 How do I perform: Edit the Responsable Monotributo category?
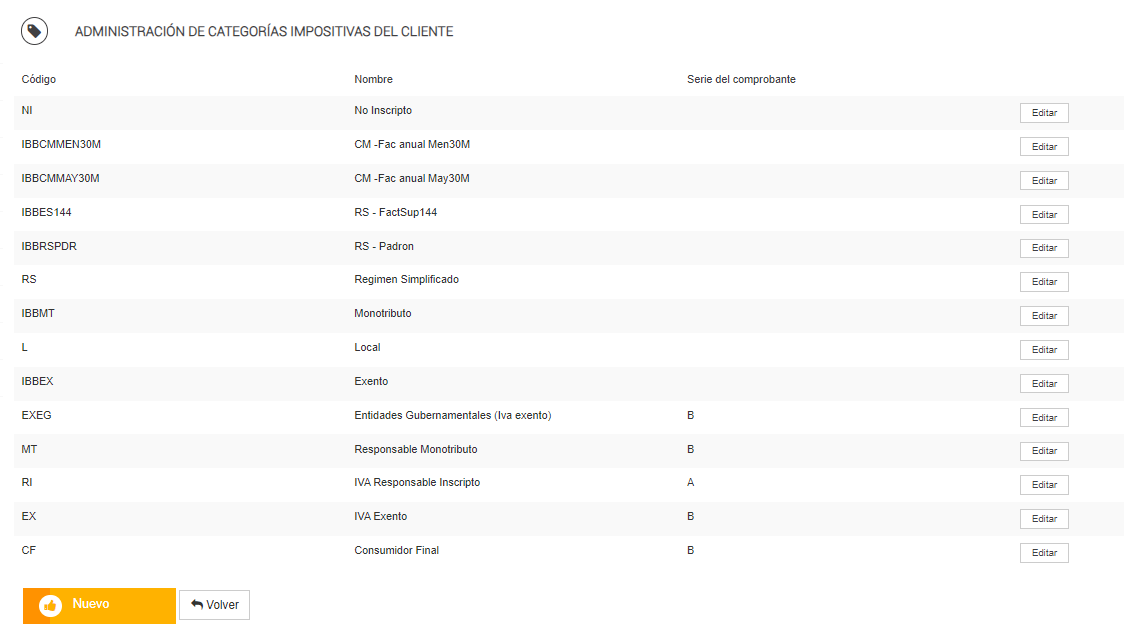[1044, 451]
